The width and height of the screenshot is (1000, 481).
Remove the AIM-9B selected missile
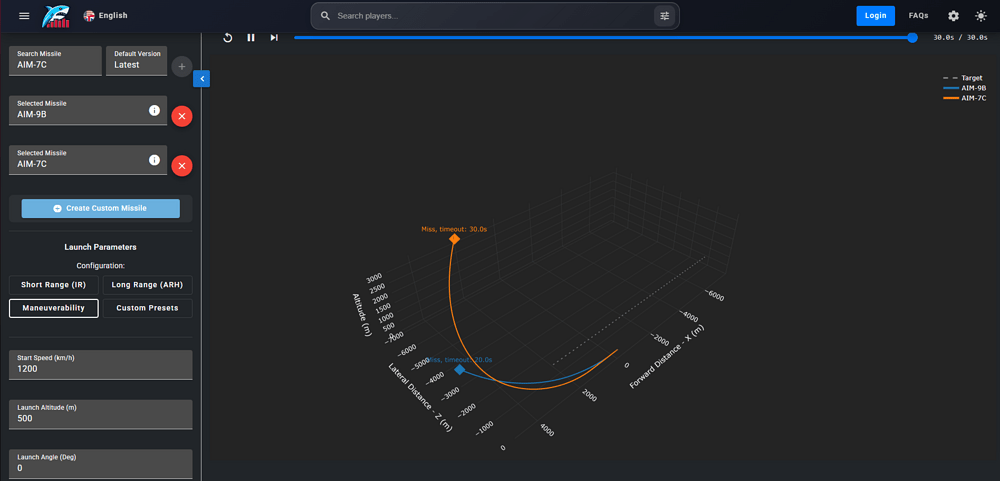[182, 116]
